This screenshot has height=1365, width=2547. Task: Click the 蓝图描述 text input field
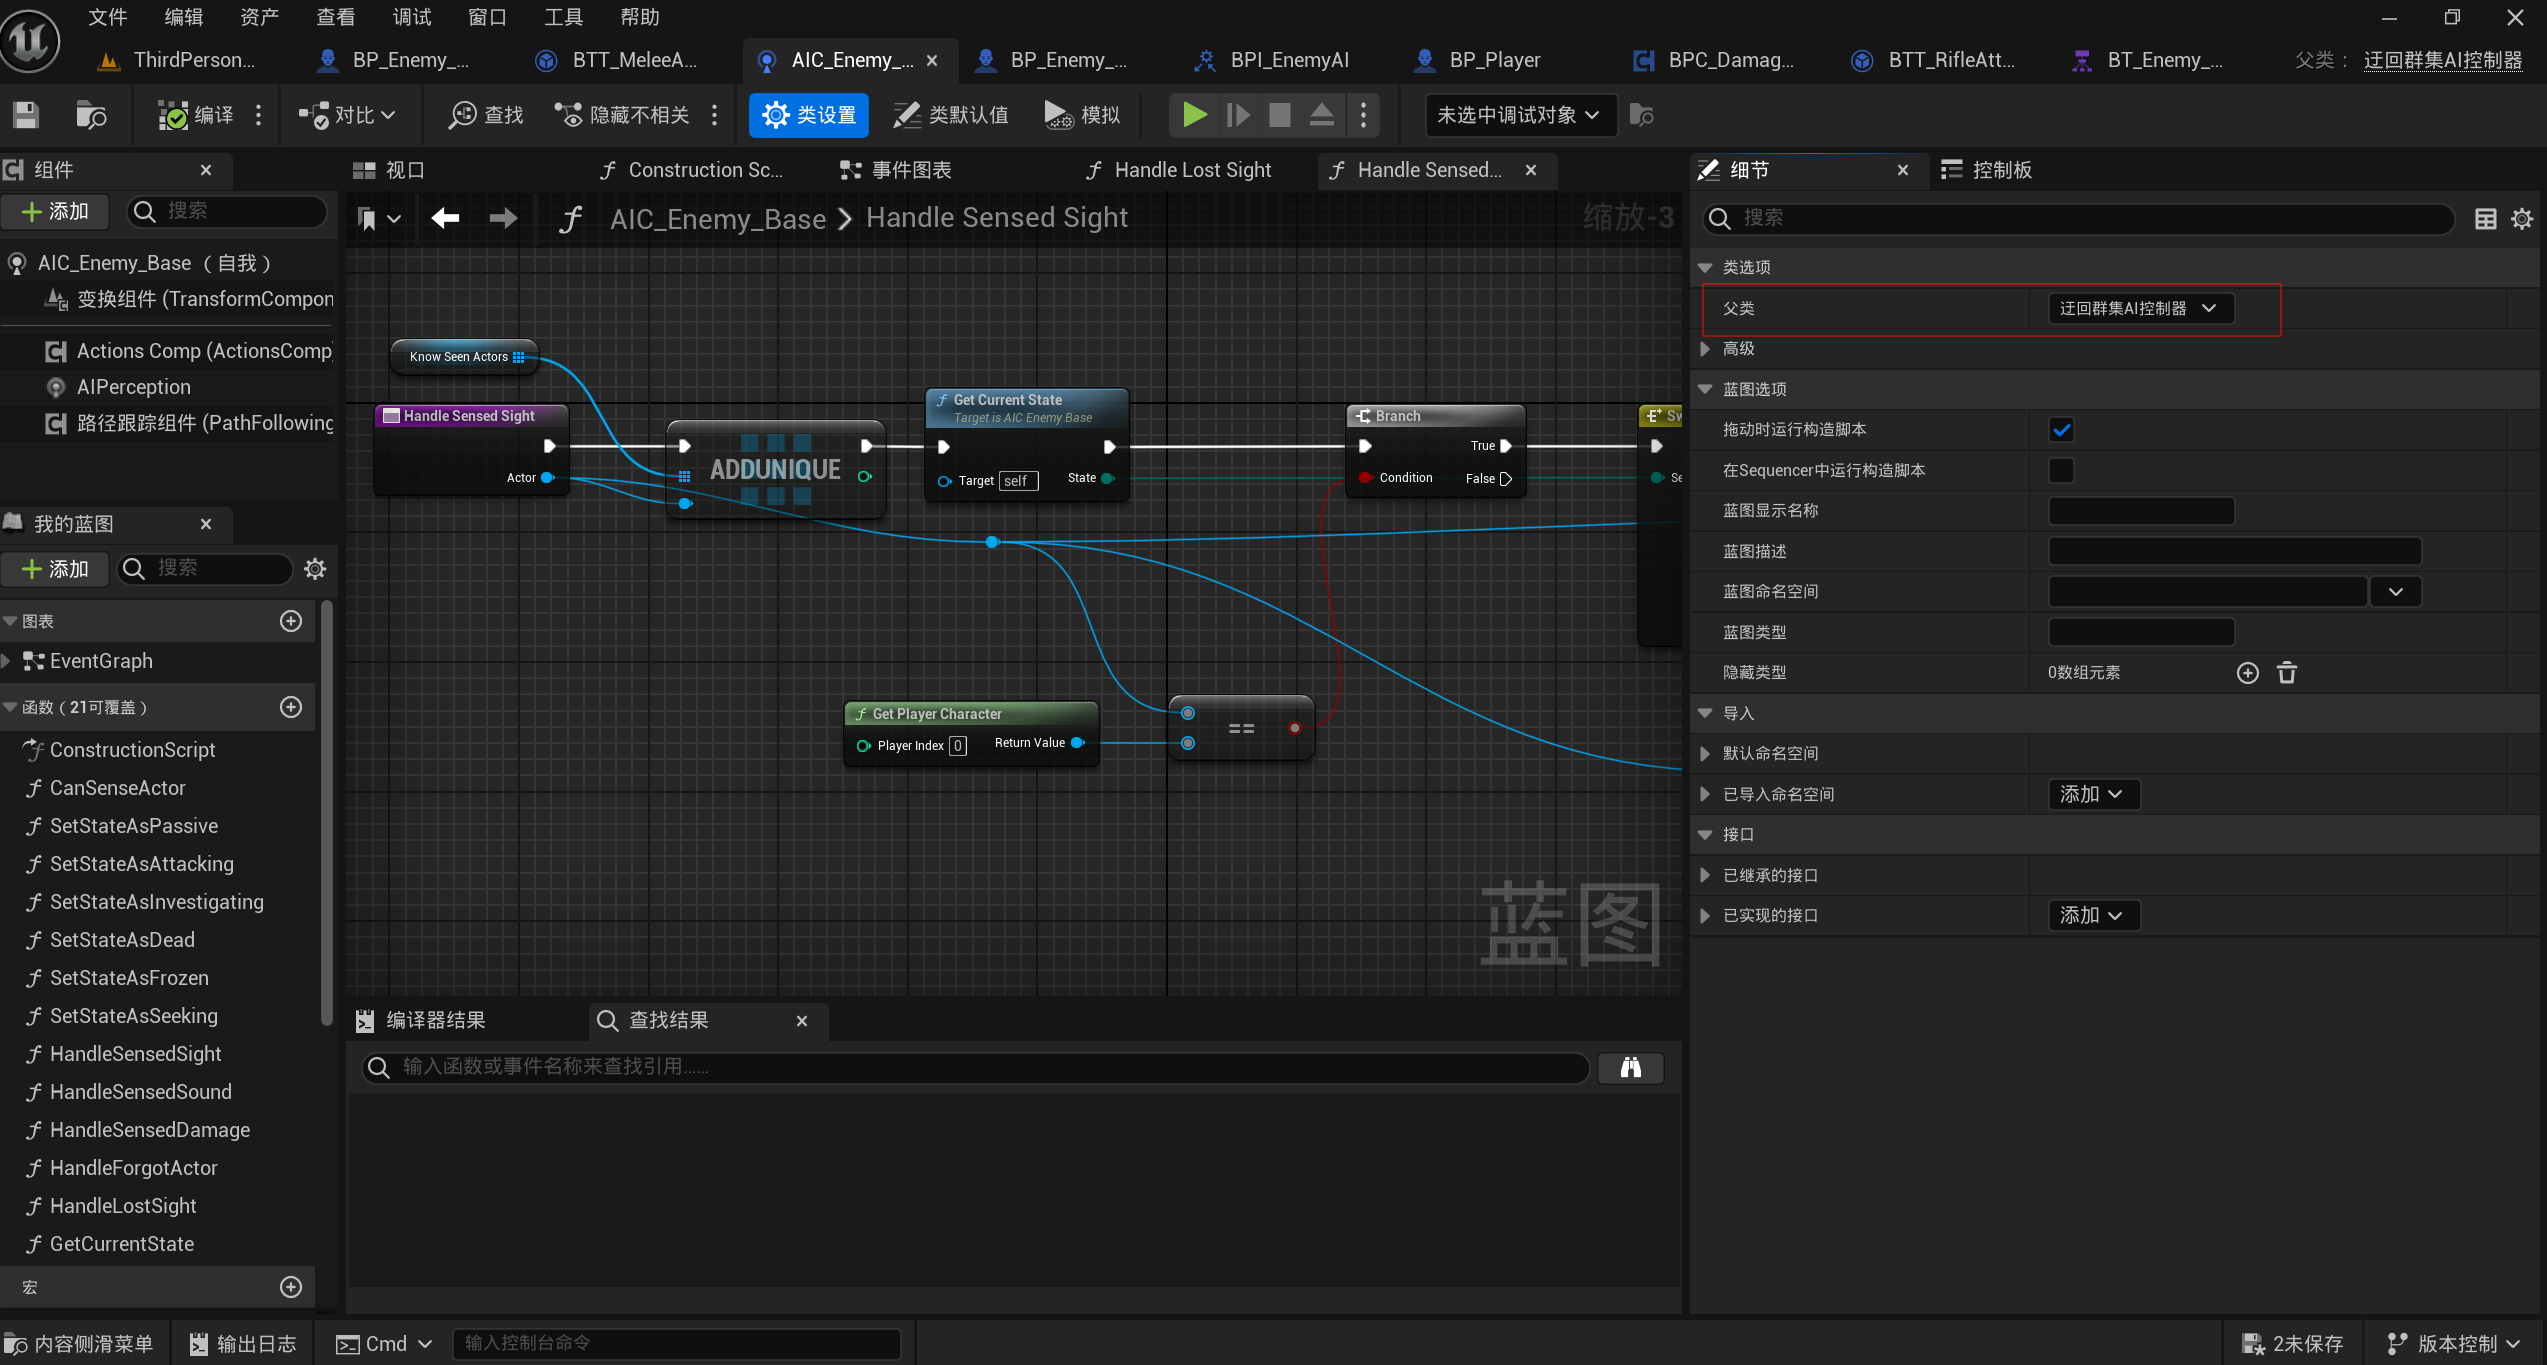pos(2234,551)
